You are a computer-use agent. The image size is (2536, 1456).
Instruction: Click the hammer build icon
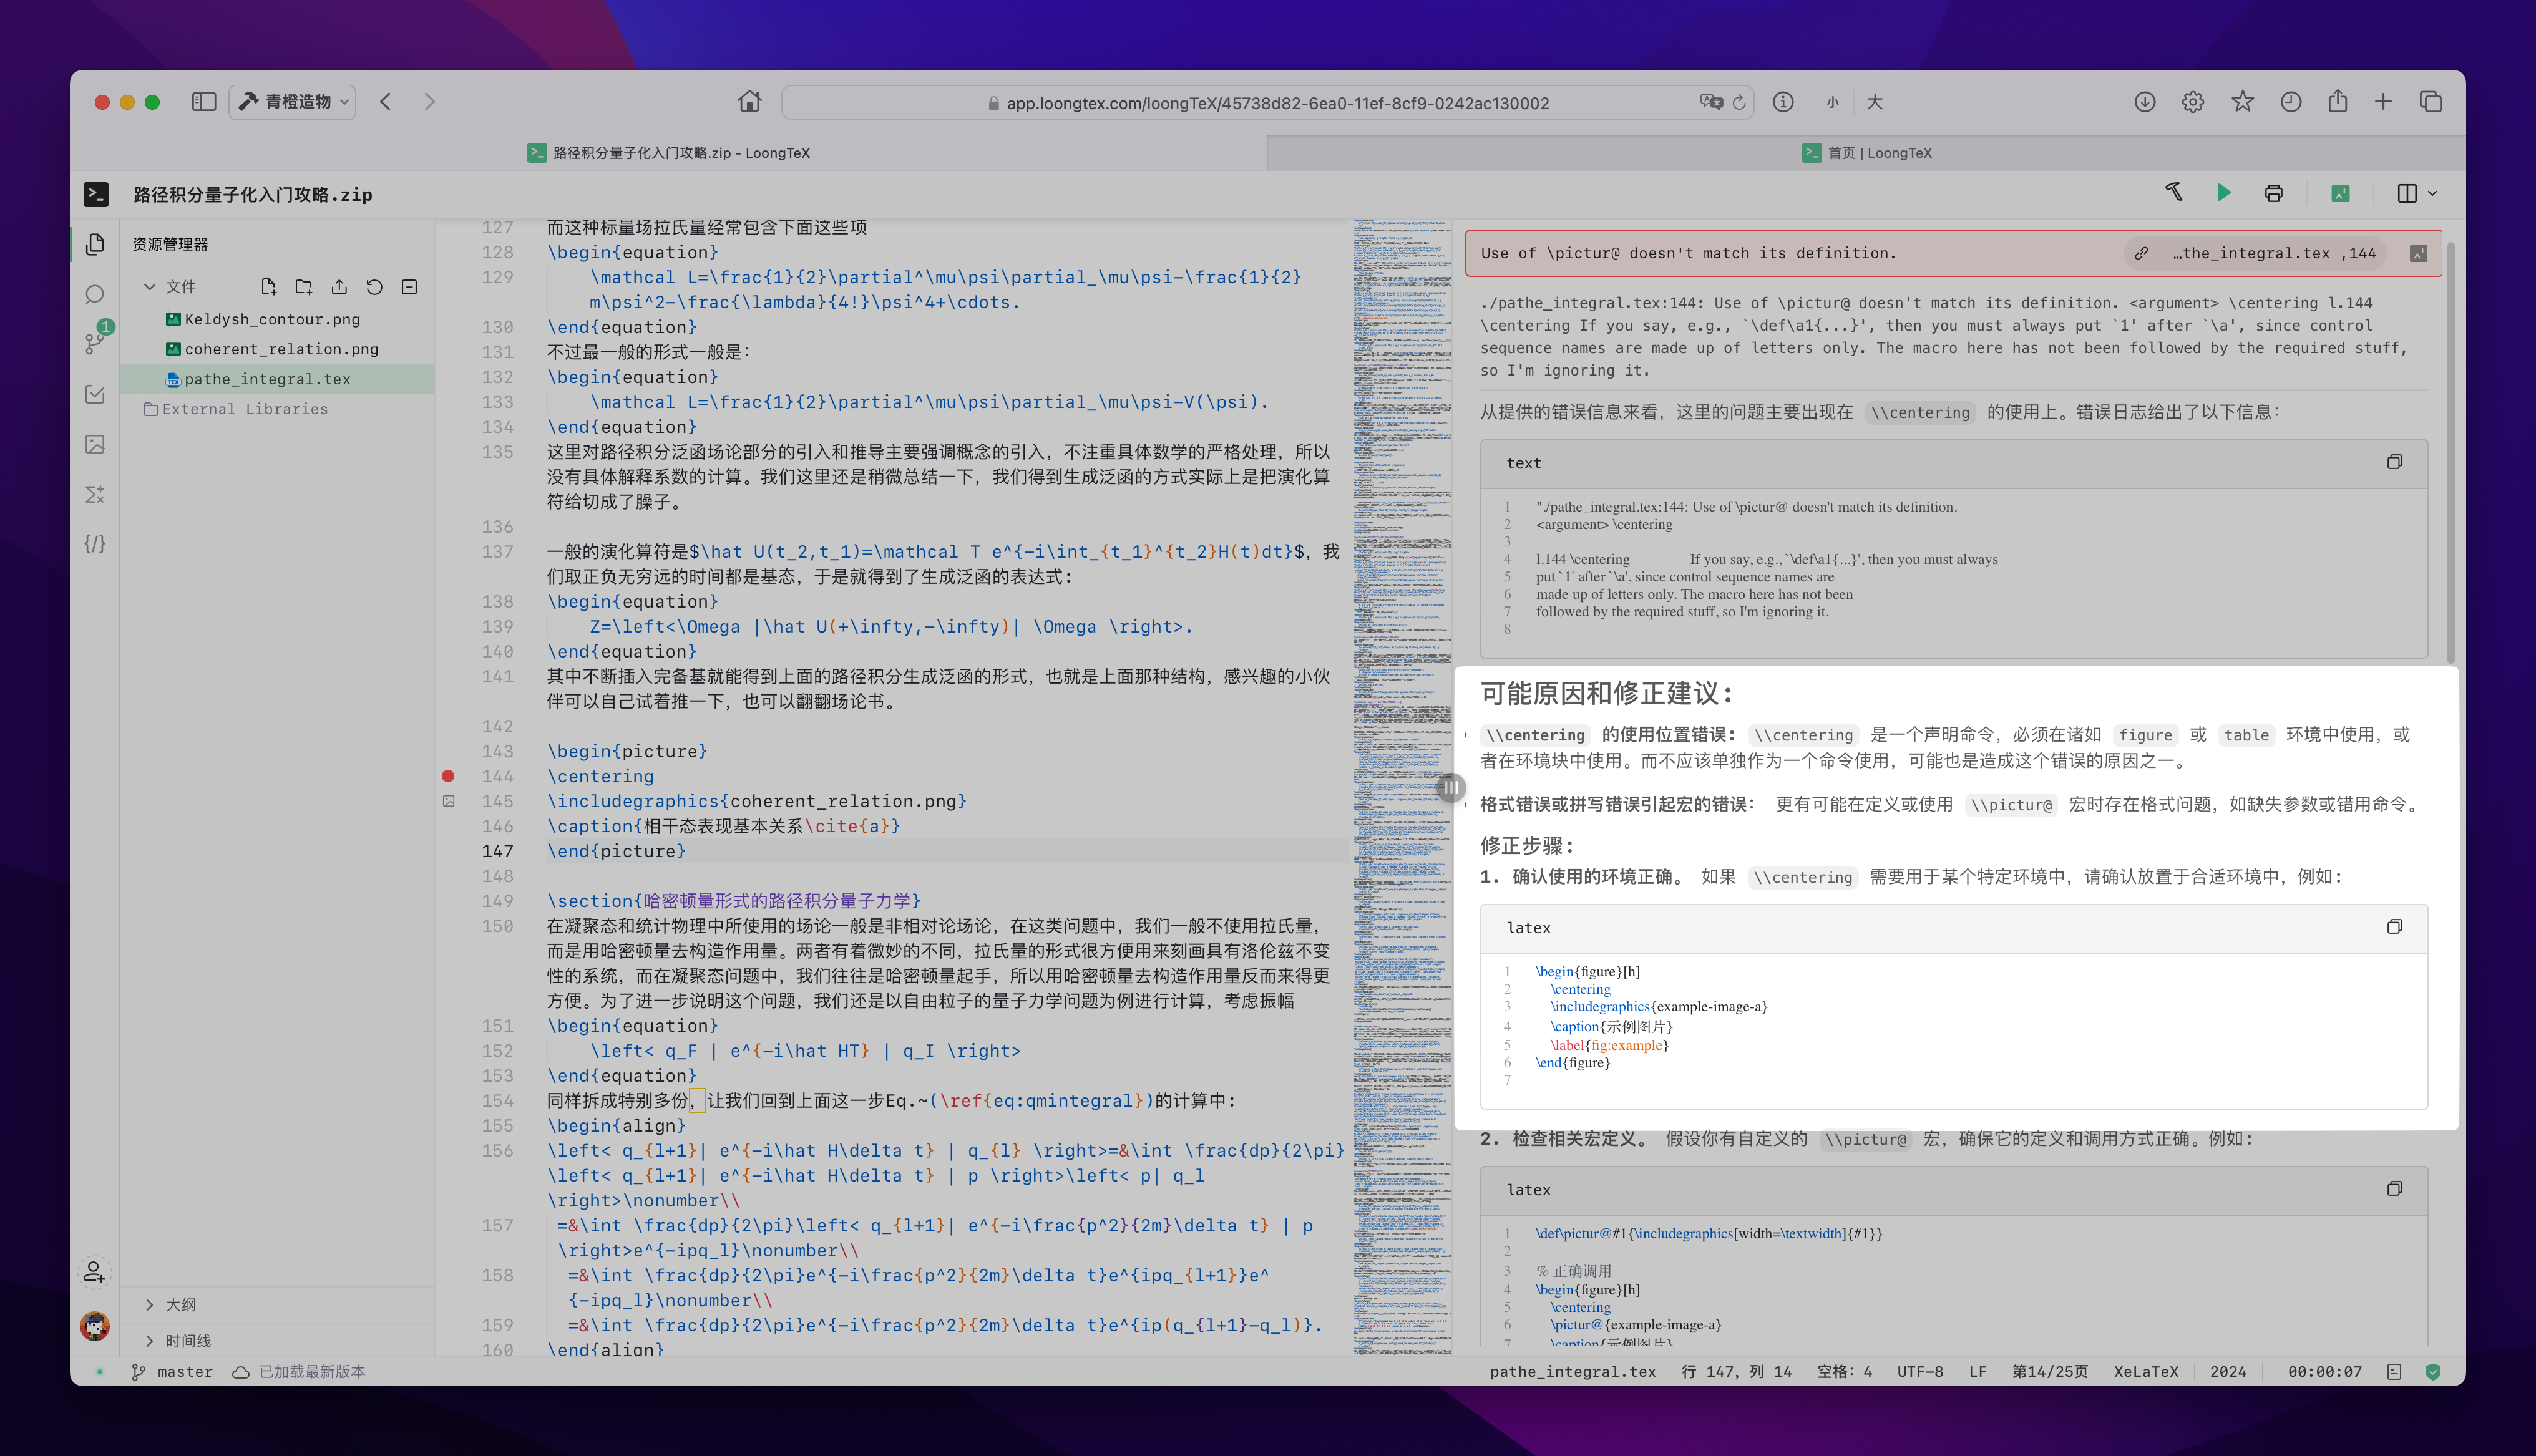pyautogui.click(x=2173, y=192)
